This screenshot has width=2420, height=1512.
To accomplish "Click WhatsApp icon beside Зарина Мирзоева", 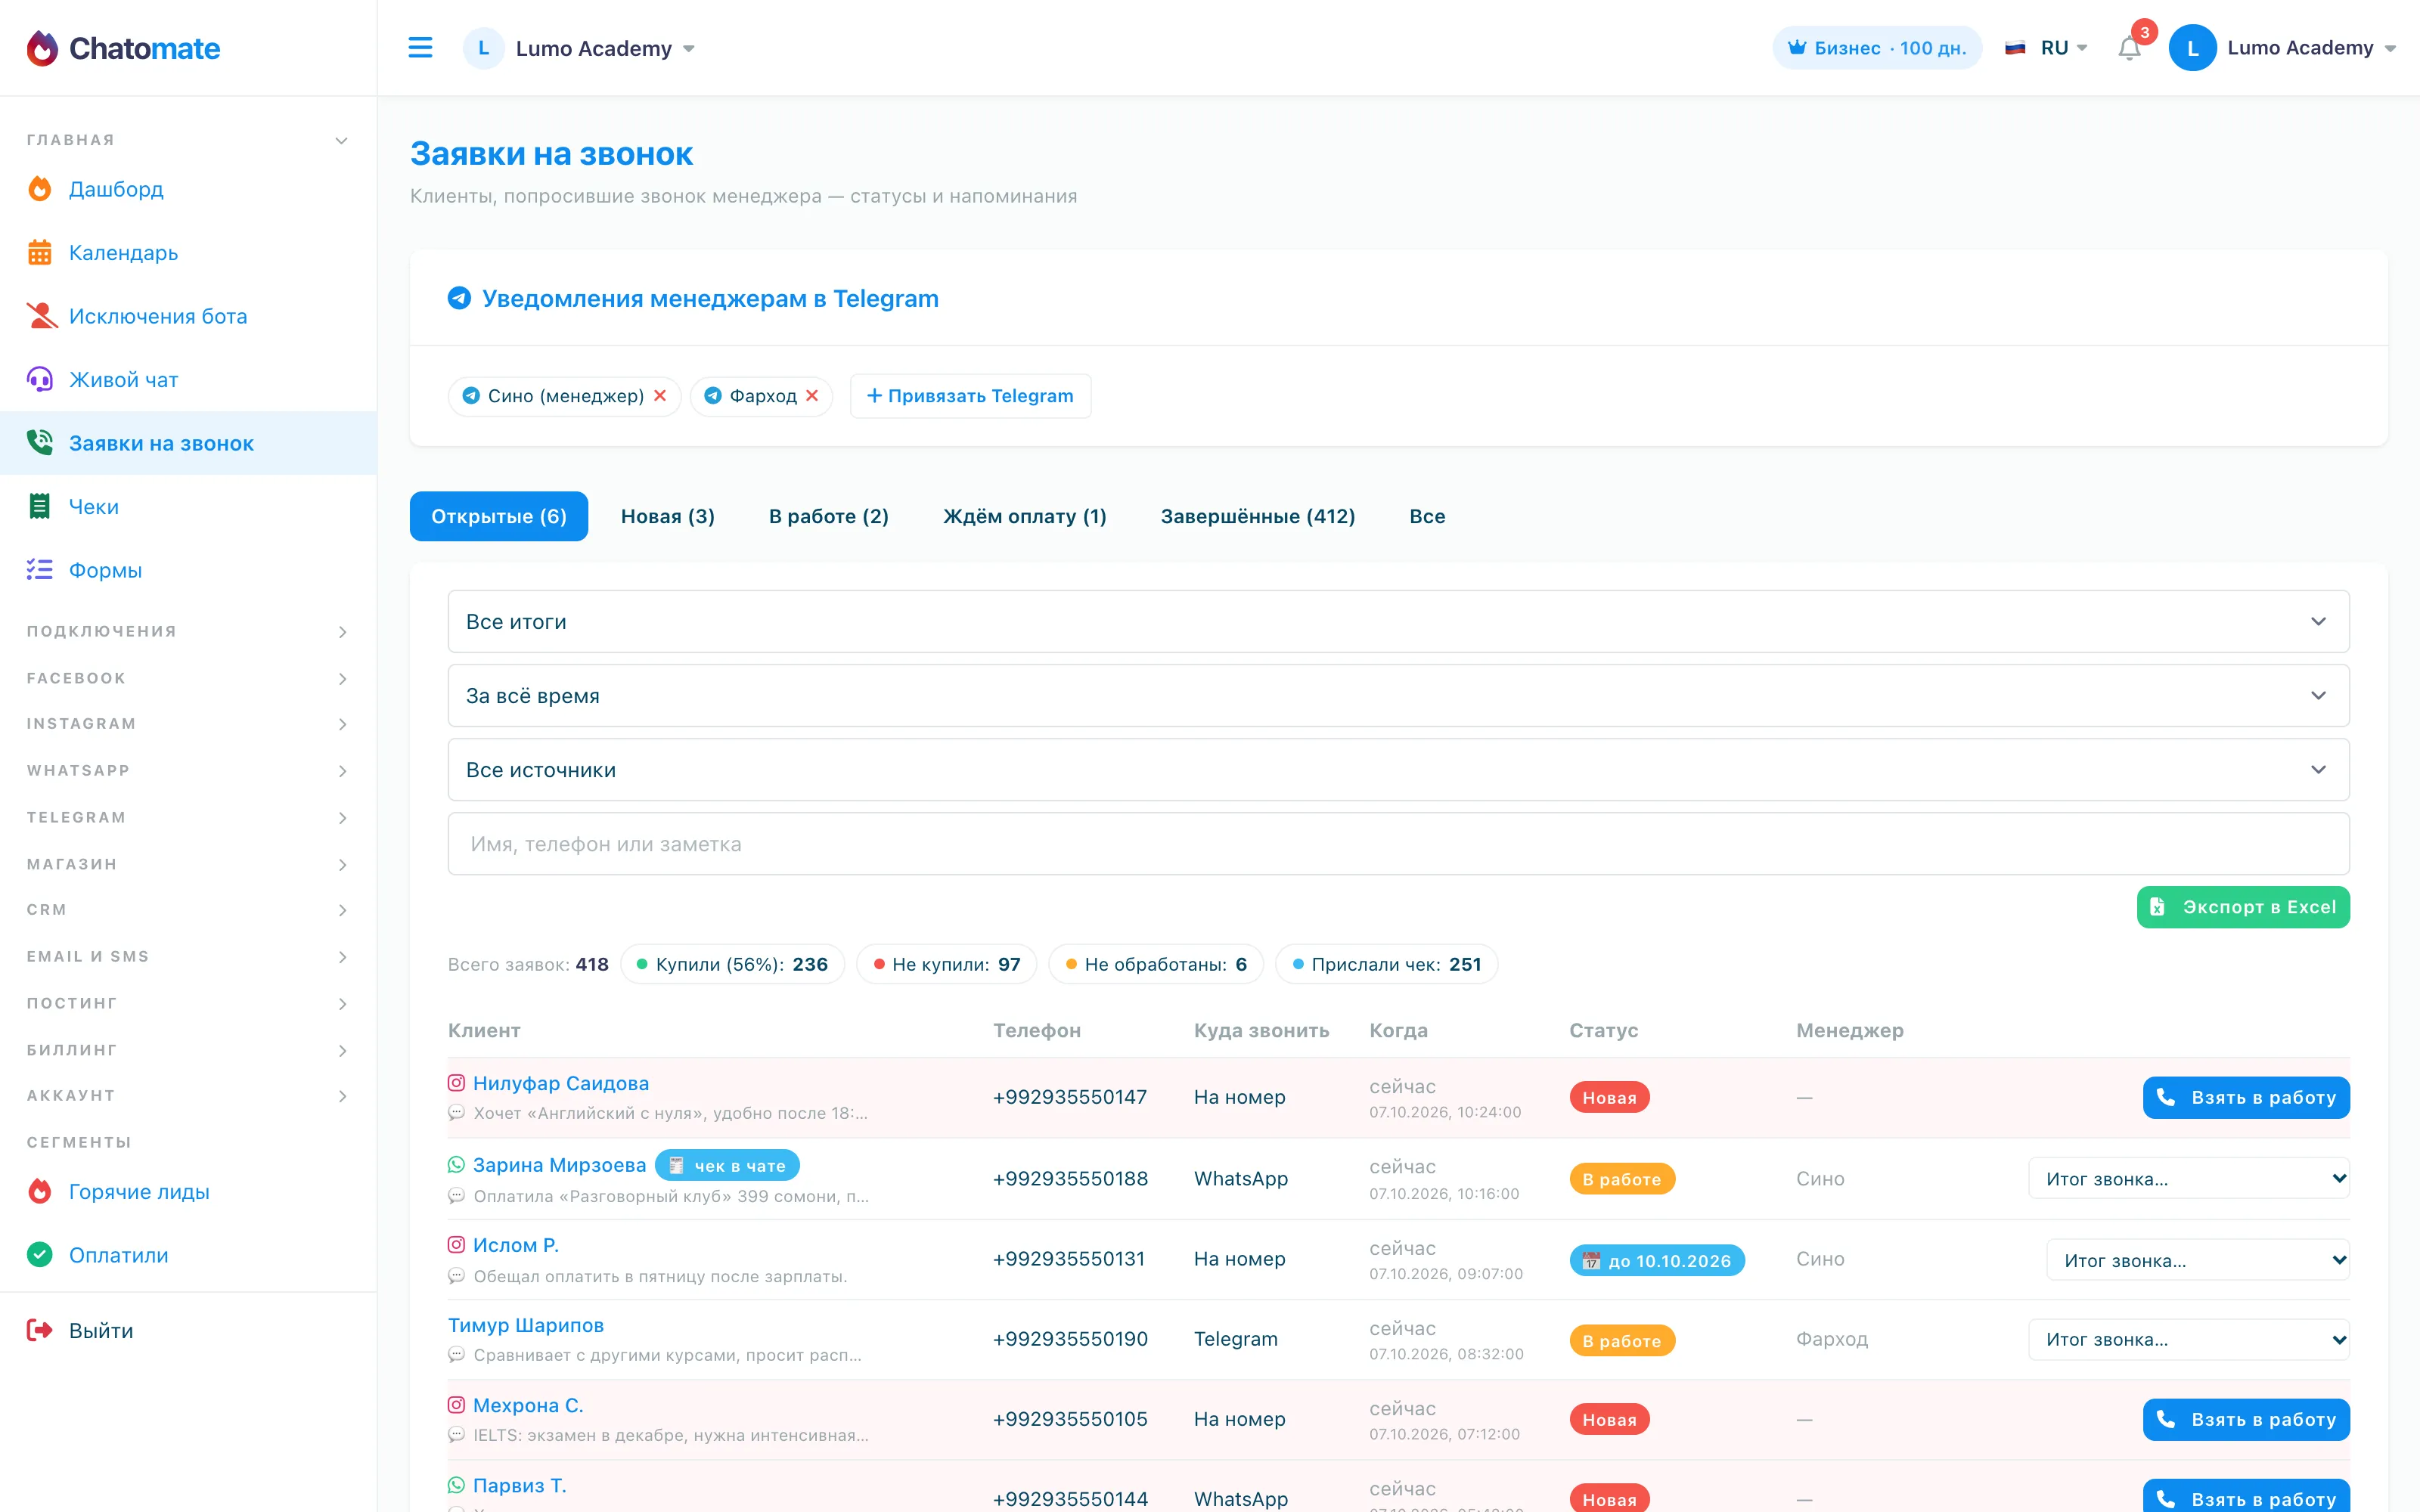I will (x=456, y=1165).
